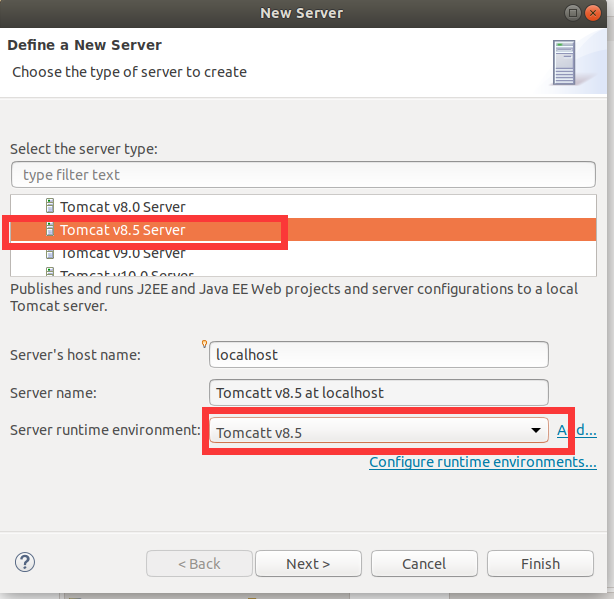Screen dimensions: 614x599
Task: Click the Tomcat v8.0 Server icon
Action: (x=50, y=206)
